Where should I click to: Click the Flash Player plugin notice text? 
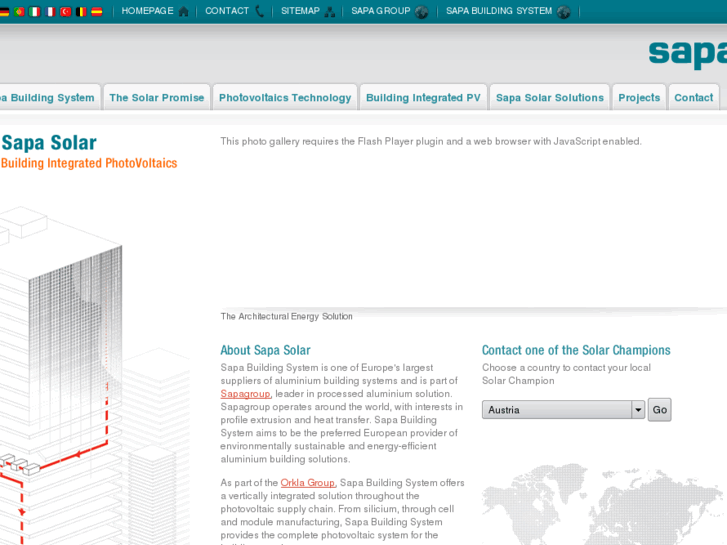click(431, 141)
